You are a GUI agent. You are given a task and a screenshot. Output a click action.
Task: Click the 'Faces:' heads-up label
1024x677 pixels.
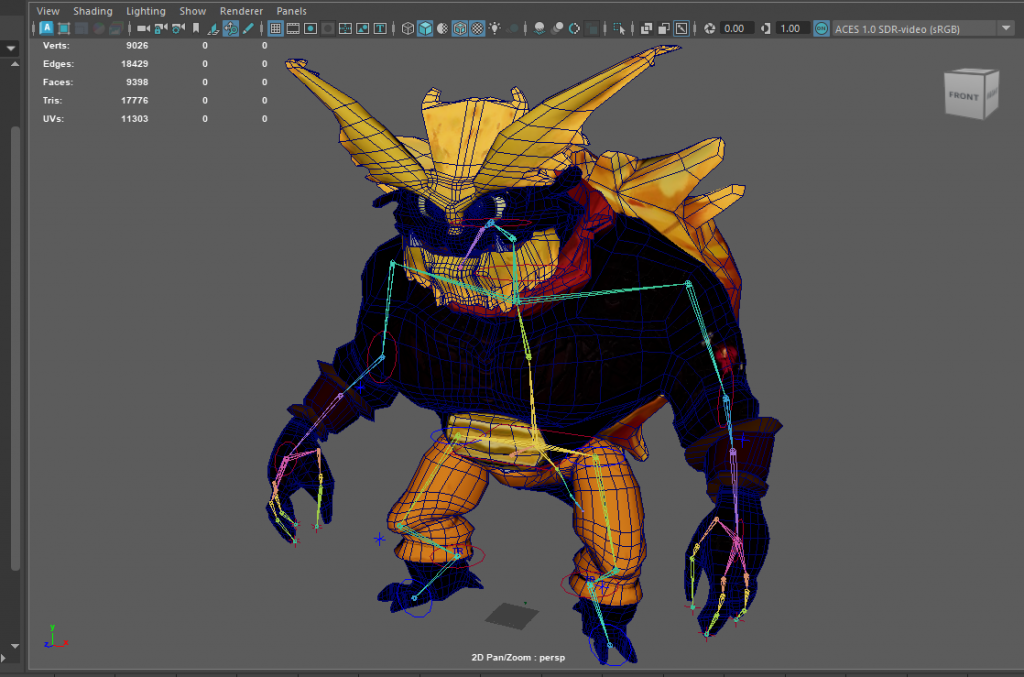coord(58,82)
